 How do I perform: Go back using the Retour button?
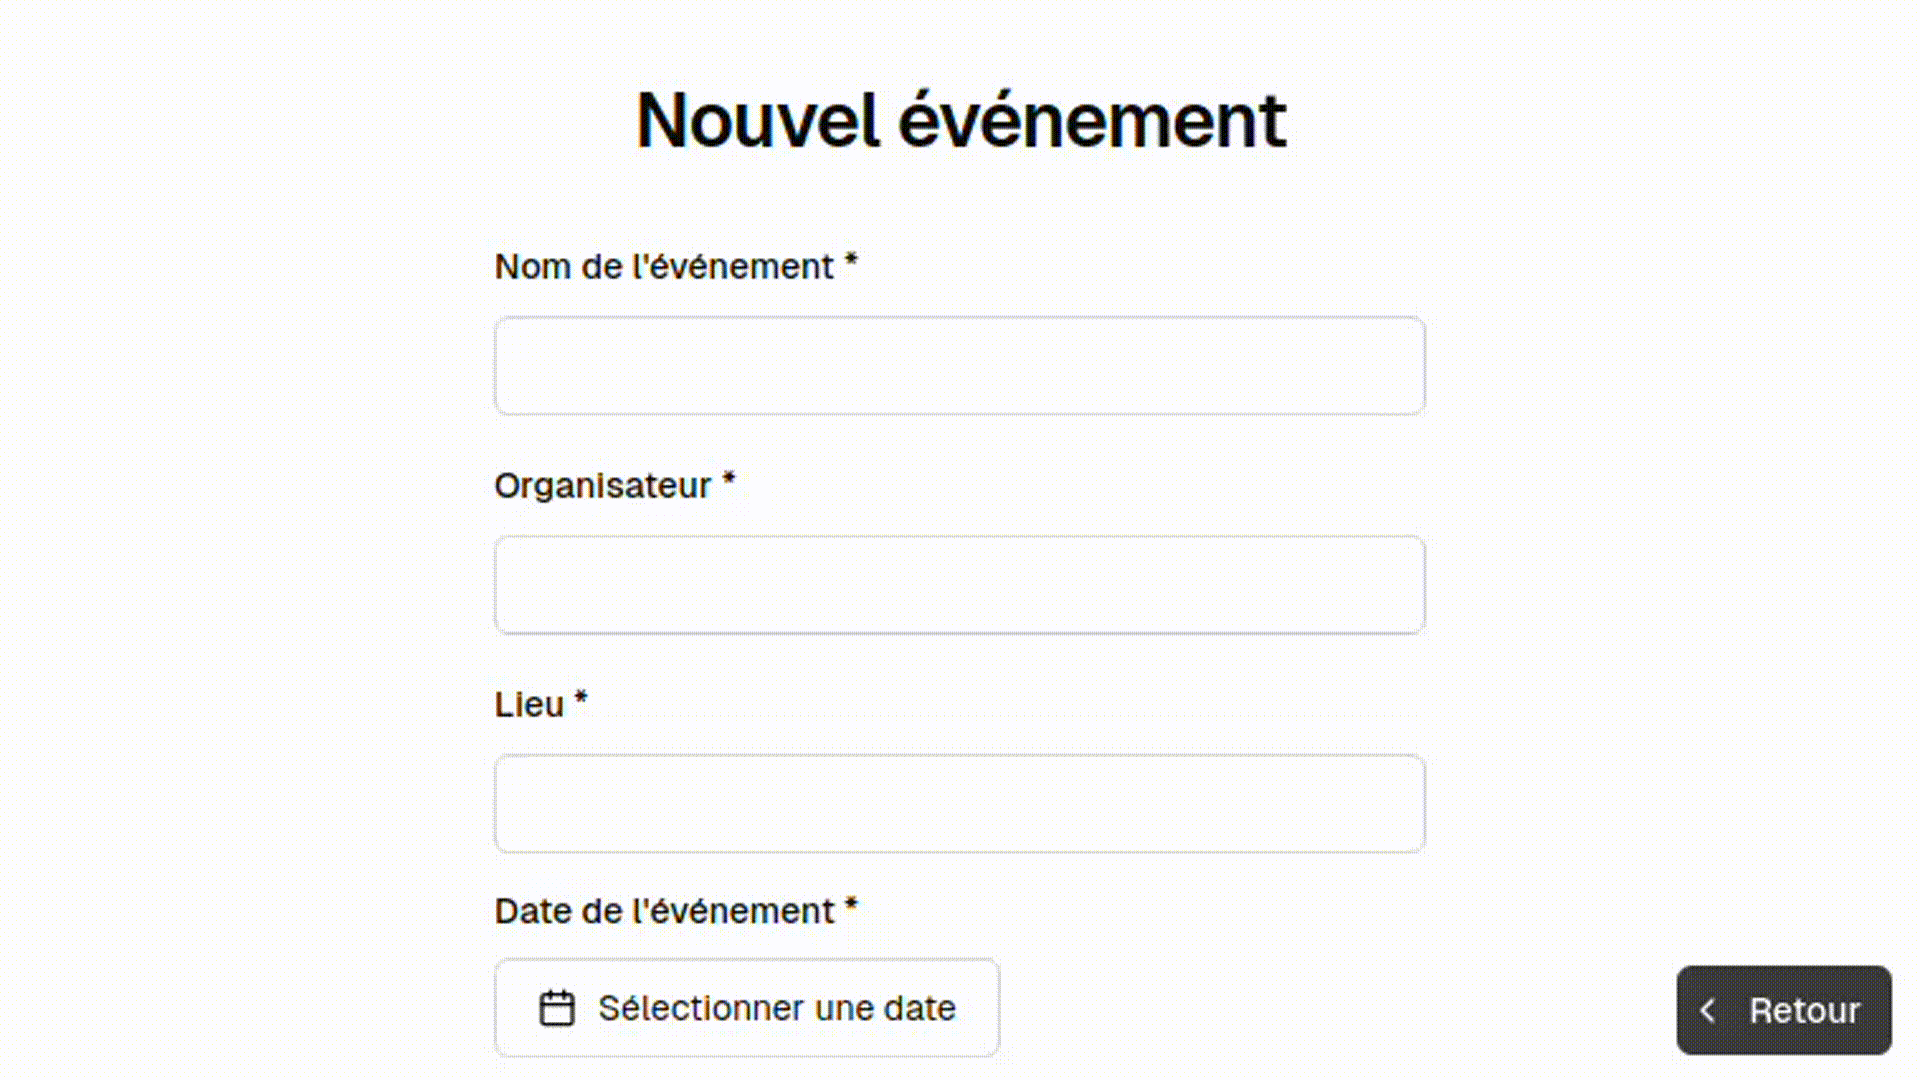click(1784, 1010)
